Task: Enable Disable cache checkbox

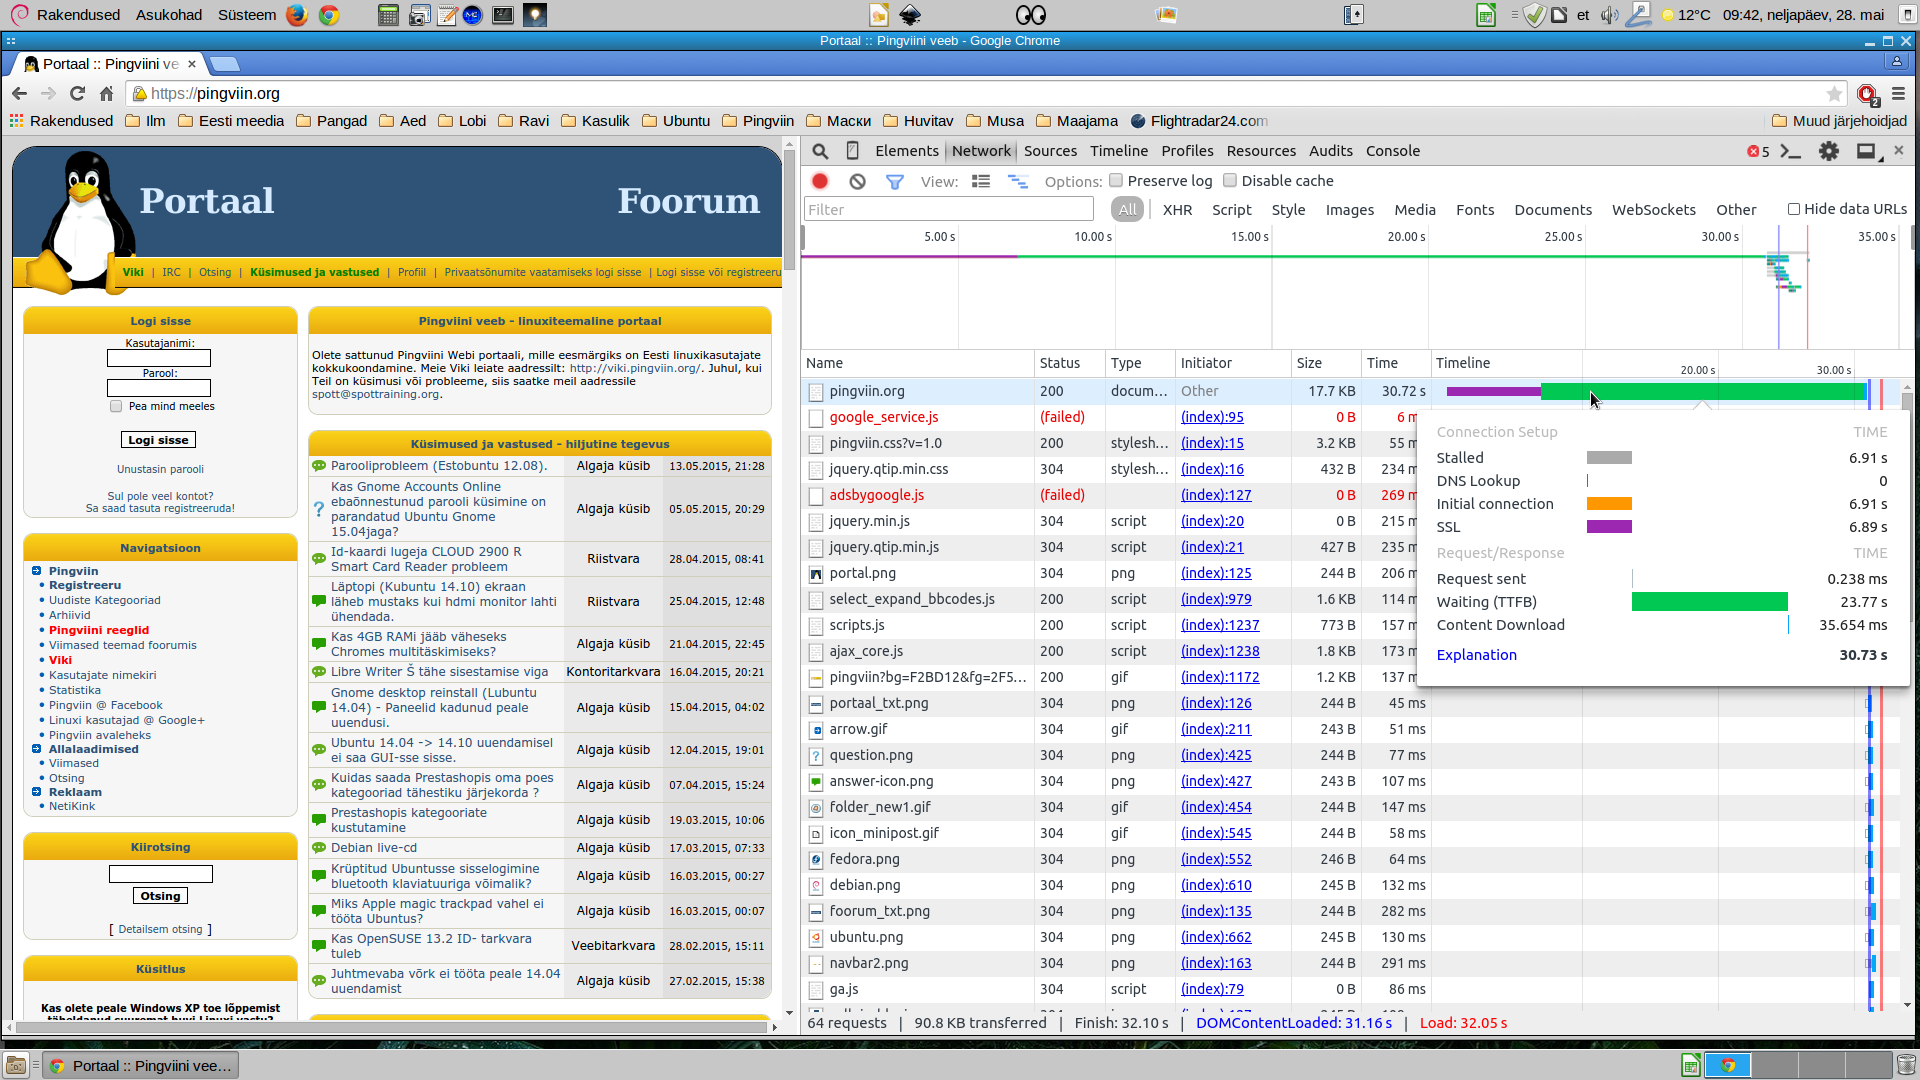Action: [x=1230, y=181]
